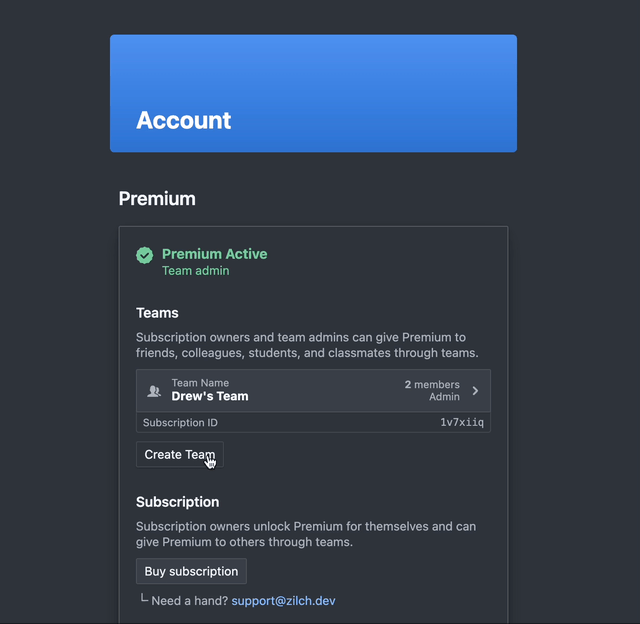Click the Buy subscription button

click(x=191, y=571)
